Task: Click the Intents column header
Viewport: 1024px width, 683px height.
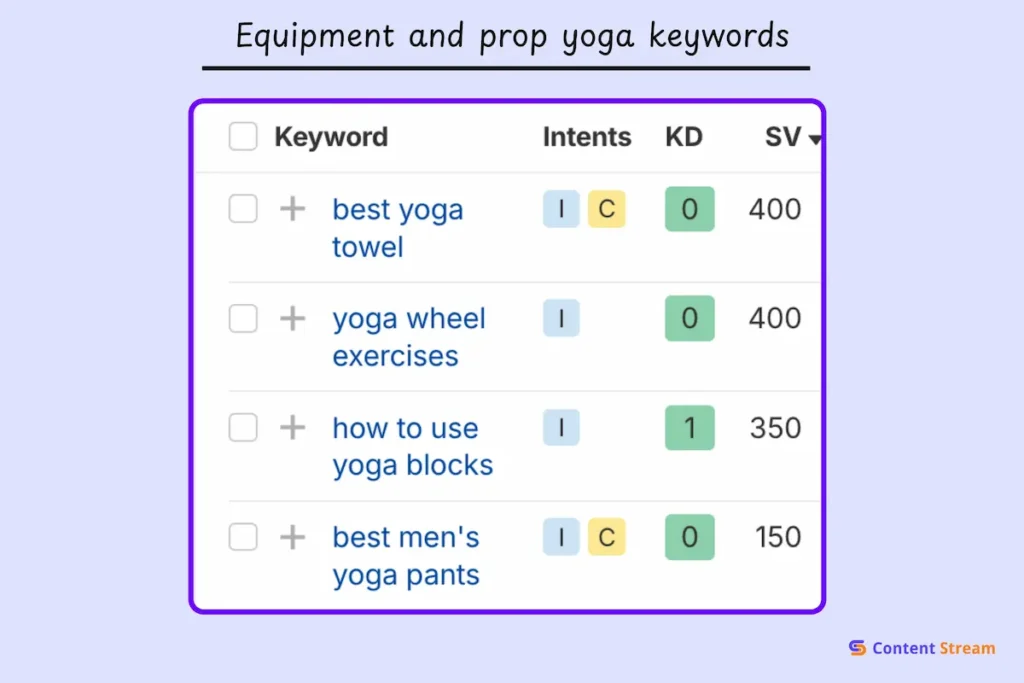Action: coord(587,137)
